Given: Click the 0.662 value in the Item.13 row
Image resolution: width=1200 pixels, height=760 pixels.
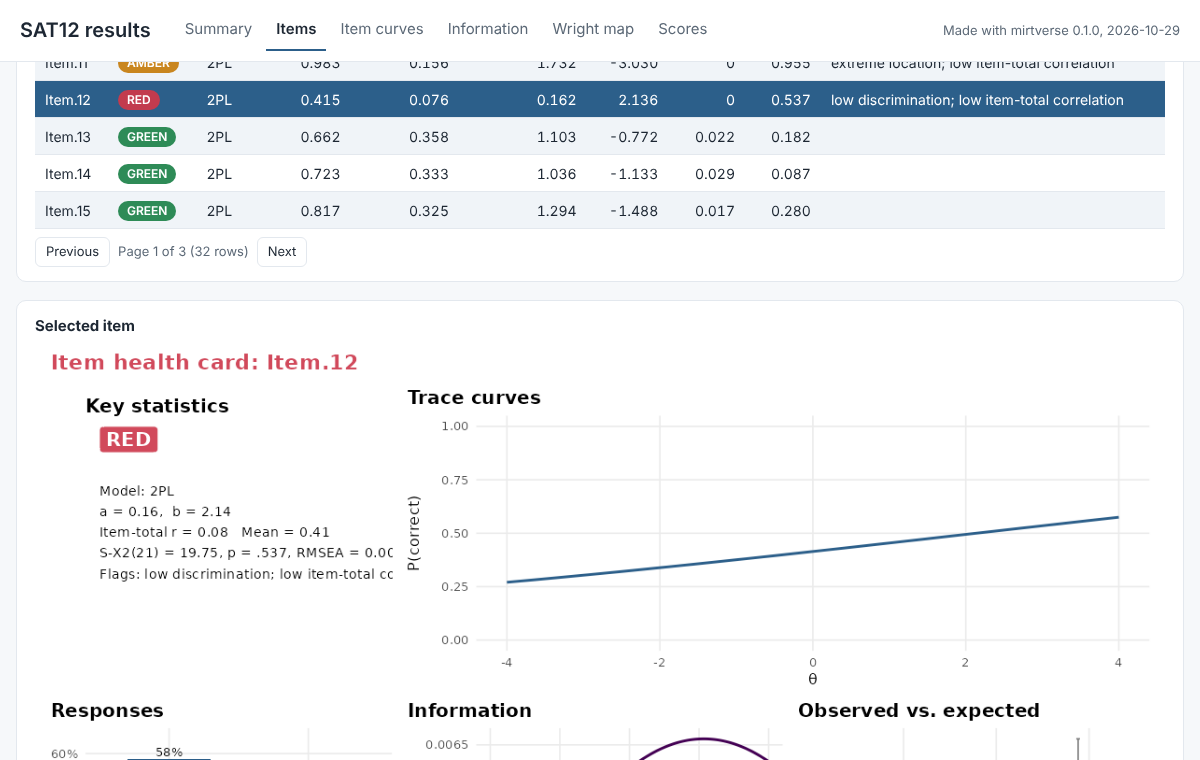Looking at the screenshot, I should 320,137.
